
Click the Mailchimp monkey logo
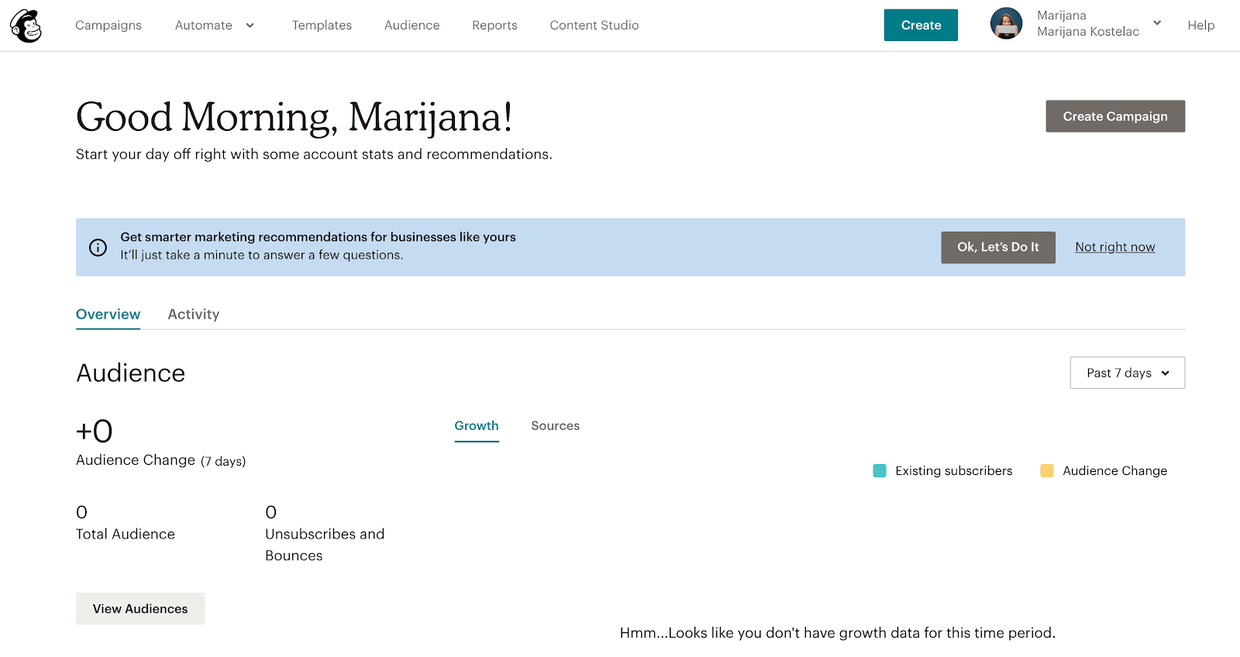[26, 25]
